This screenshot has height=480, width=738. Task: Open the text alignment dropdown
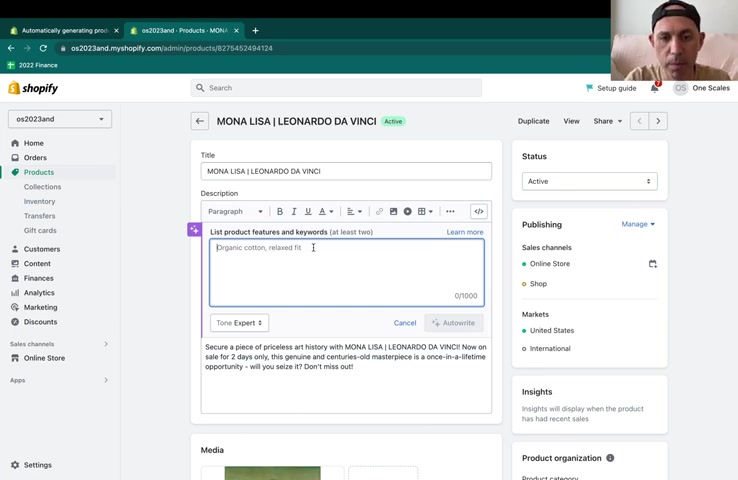354,212
